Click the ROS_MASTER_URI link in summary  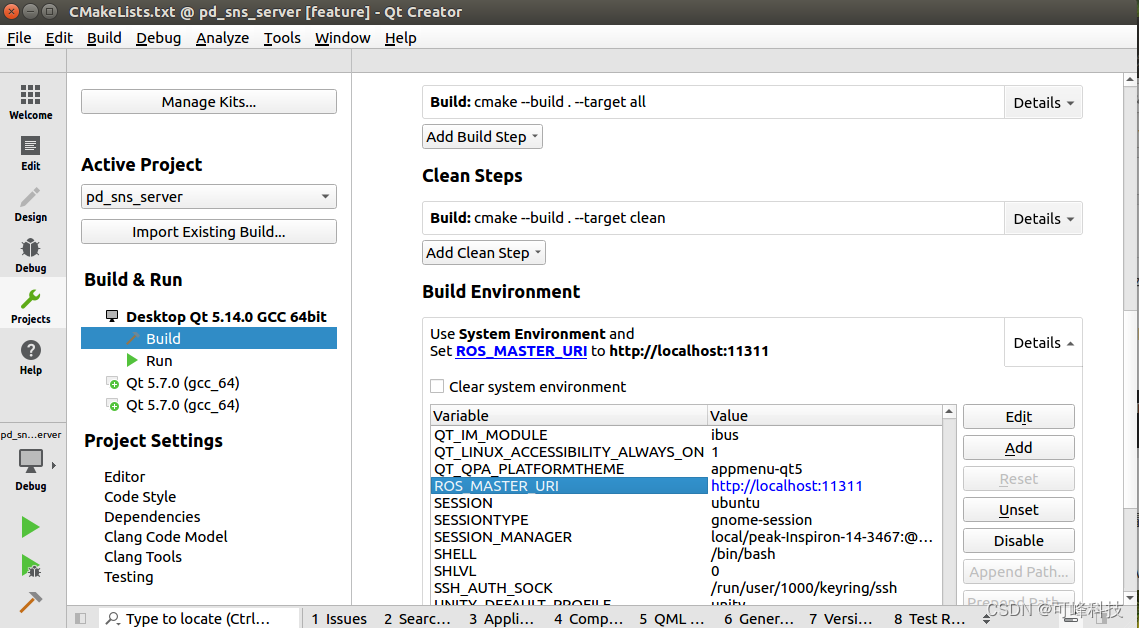point(521,351)
